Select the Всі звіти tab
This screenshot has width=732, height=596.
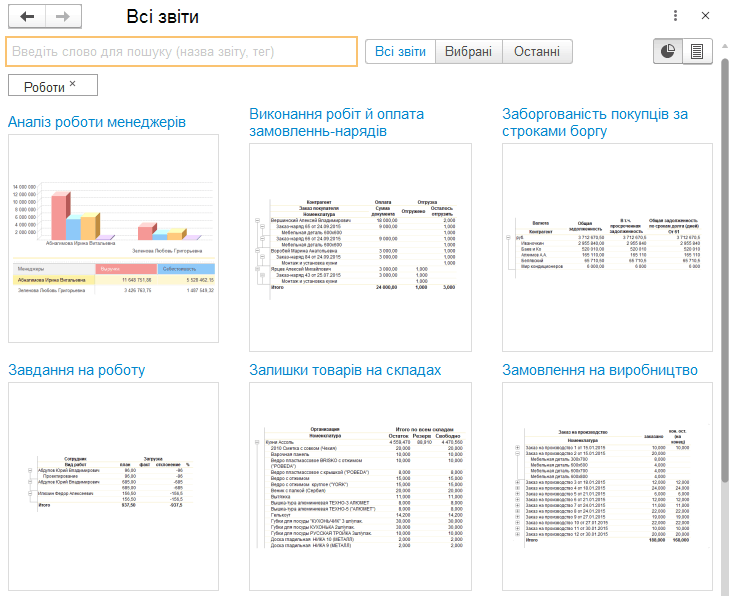[401, 51]
